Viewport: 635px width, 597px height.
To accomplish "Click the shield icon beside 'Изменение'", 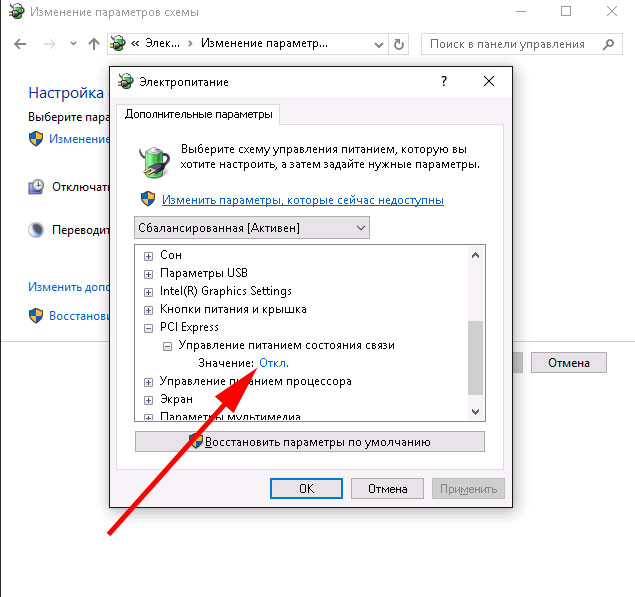I will (36, 139).
